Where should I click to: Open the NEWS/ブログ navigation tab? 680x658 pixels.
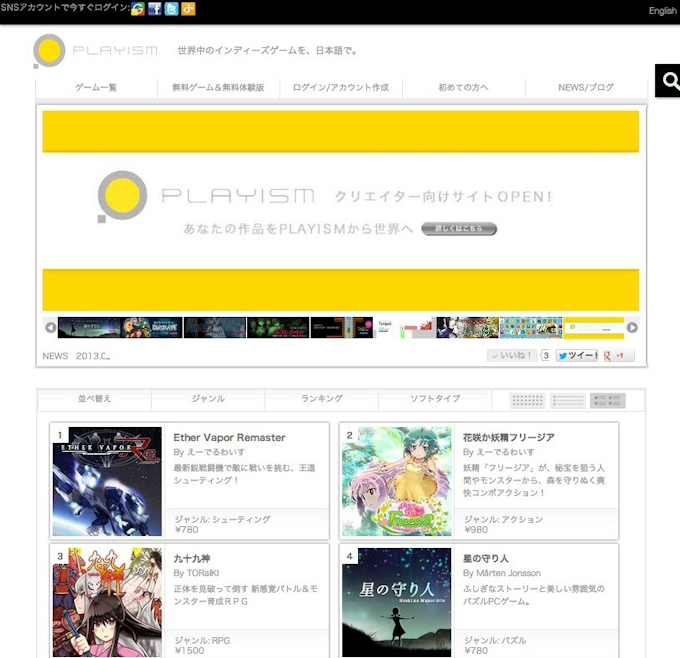pyautogui.click(x=586, y=88)
